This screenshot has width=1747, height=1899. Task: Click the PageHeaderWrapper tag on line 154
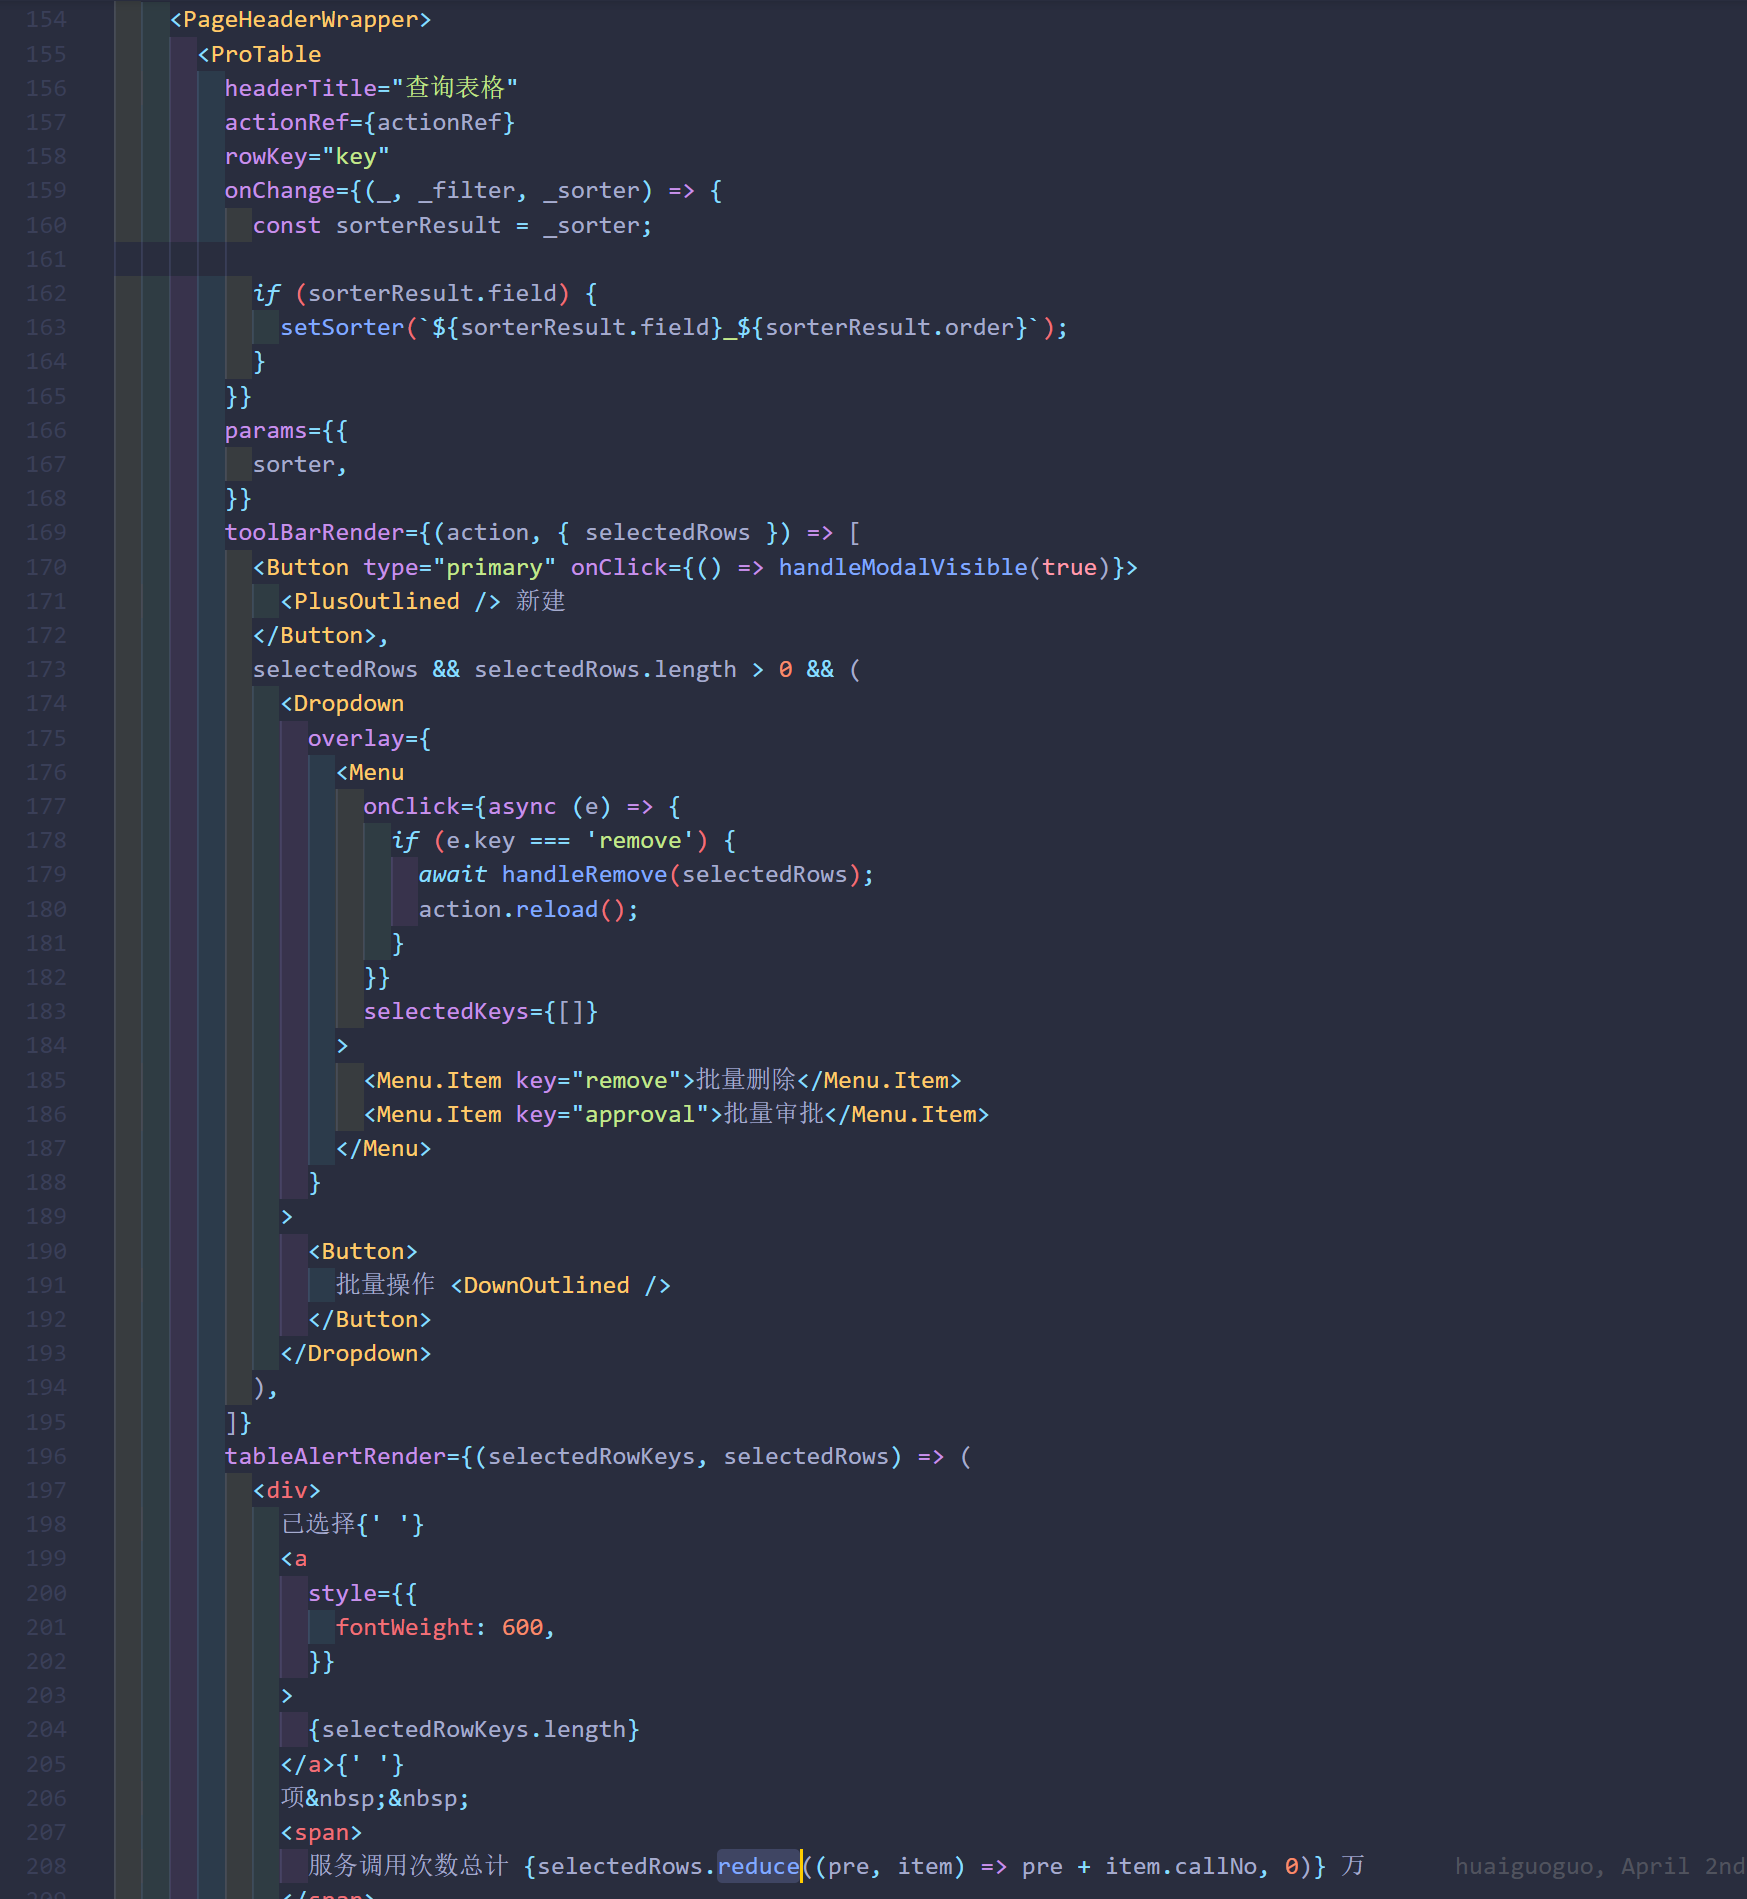pyautogui.click(x=299, y=19)
